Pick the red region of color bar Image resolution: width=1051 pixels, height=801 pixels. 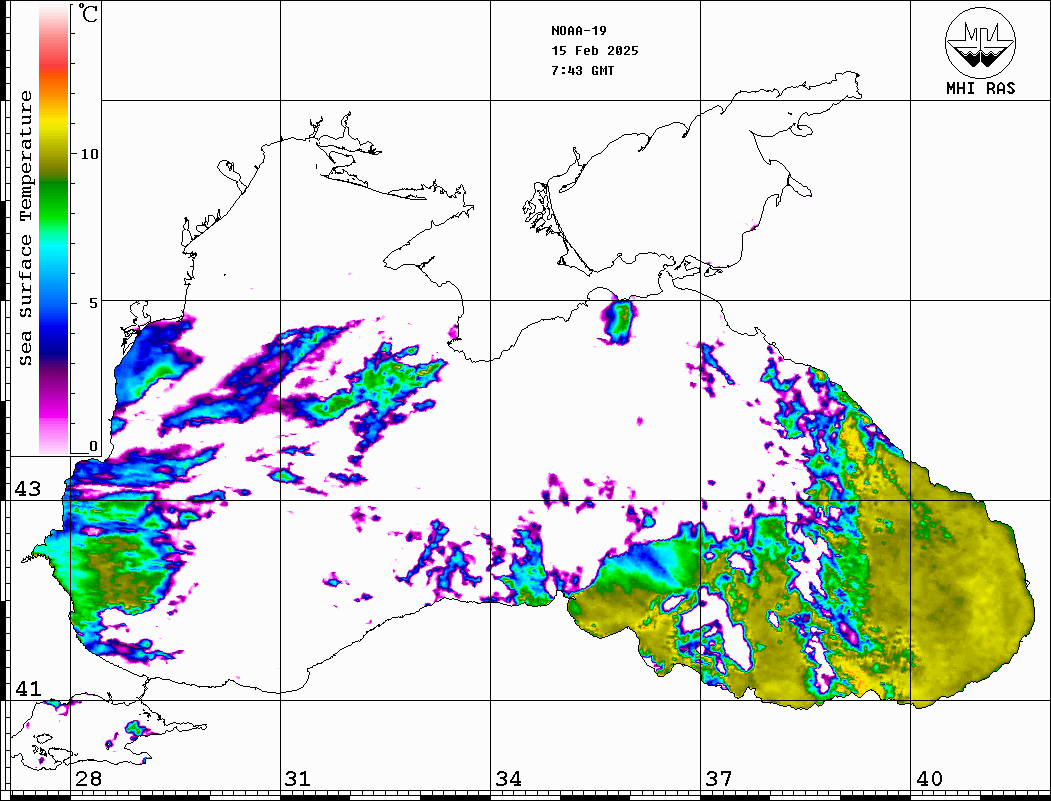pyautogui.click(x=54, y=64)
